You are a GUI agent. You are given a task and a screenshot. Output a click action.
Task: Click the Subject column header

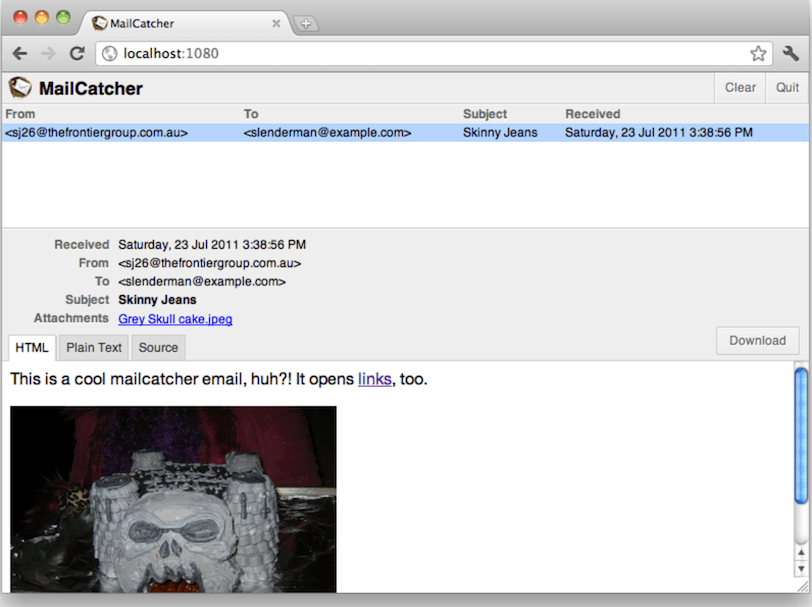(x=485, y=114)
